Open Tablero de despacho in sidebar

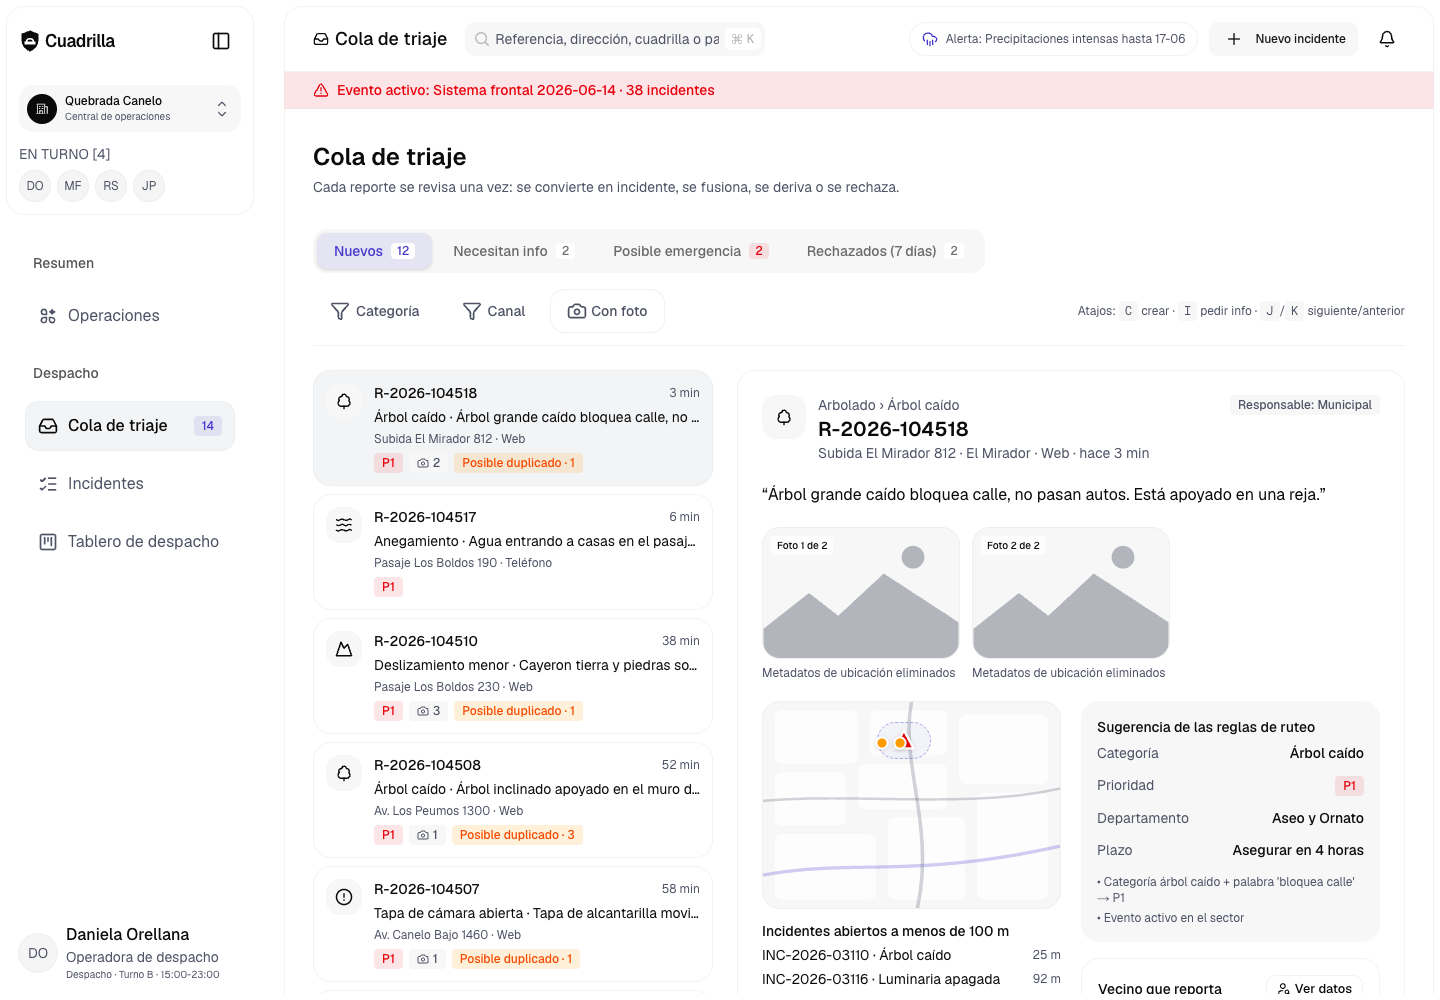point(130,542)
